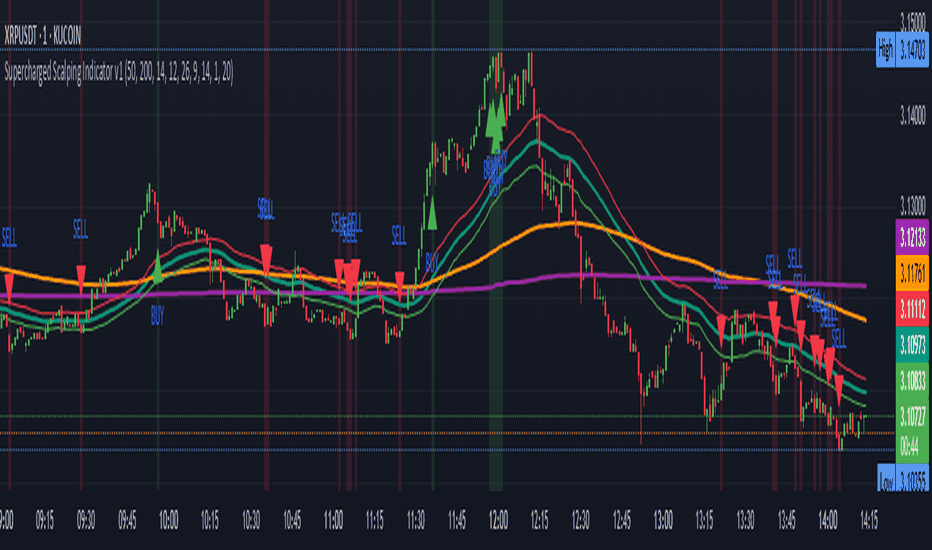Click the 3.15000 price axis label
This screenshot has width=932, height=550.
(912, 22)
